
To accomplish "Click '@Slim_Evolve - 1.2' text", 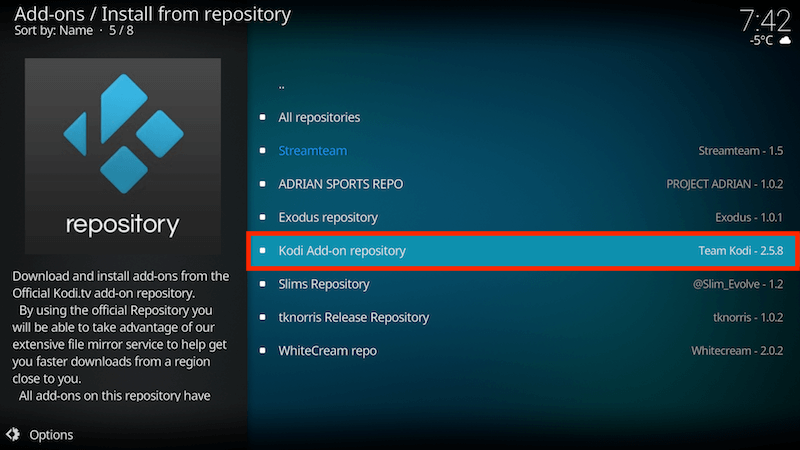I will coord(738,284).
